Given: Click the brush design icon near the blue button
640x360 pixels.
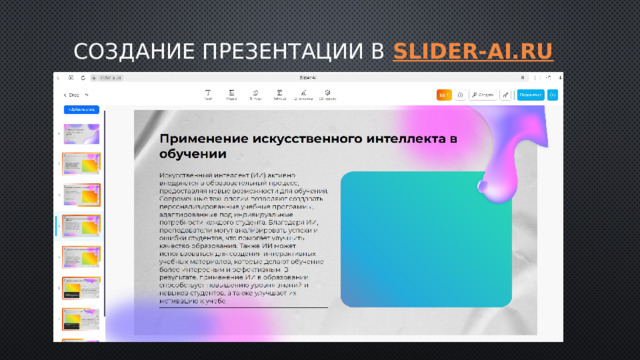Looking at the screenshot, I should click(506, 95).
